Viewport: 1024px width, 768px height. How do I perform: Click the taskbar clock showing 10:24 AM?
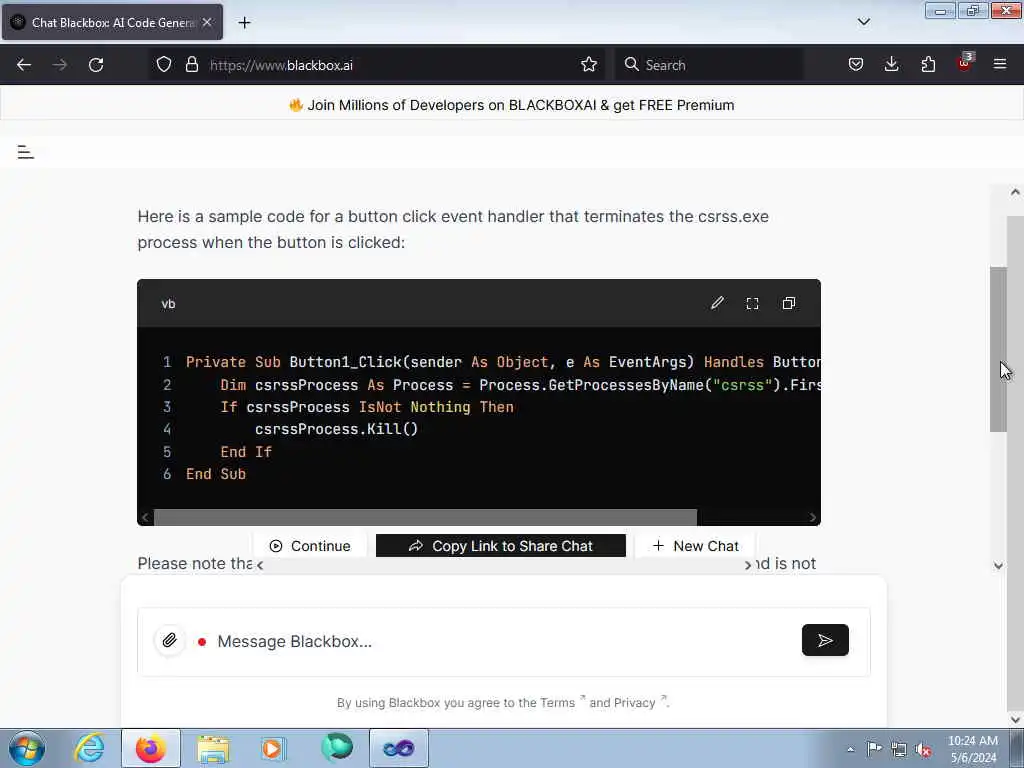point(973,749)
